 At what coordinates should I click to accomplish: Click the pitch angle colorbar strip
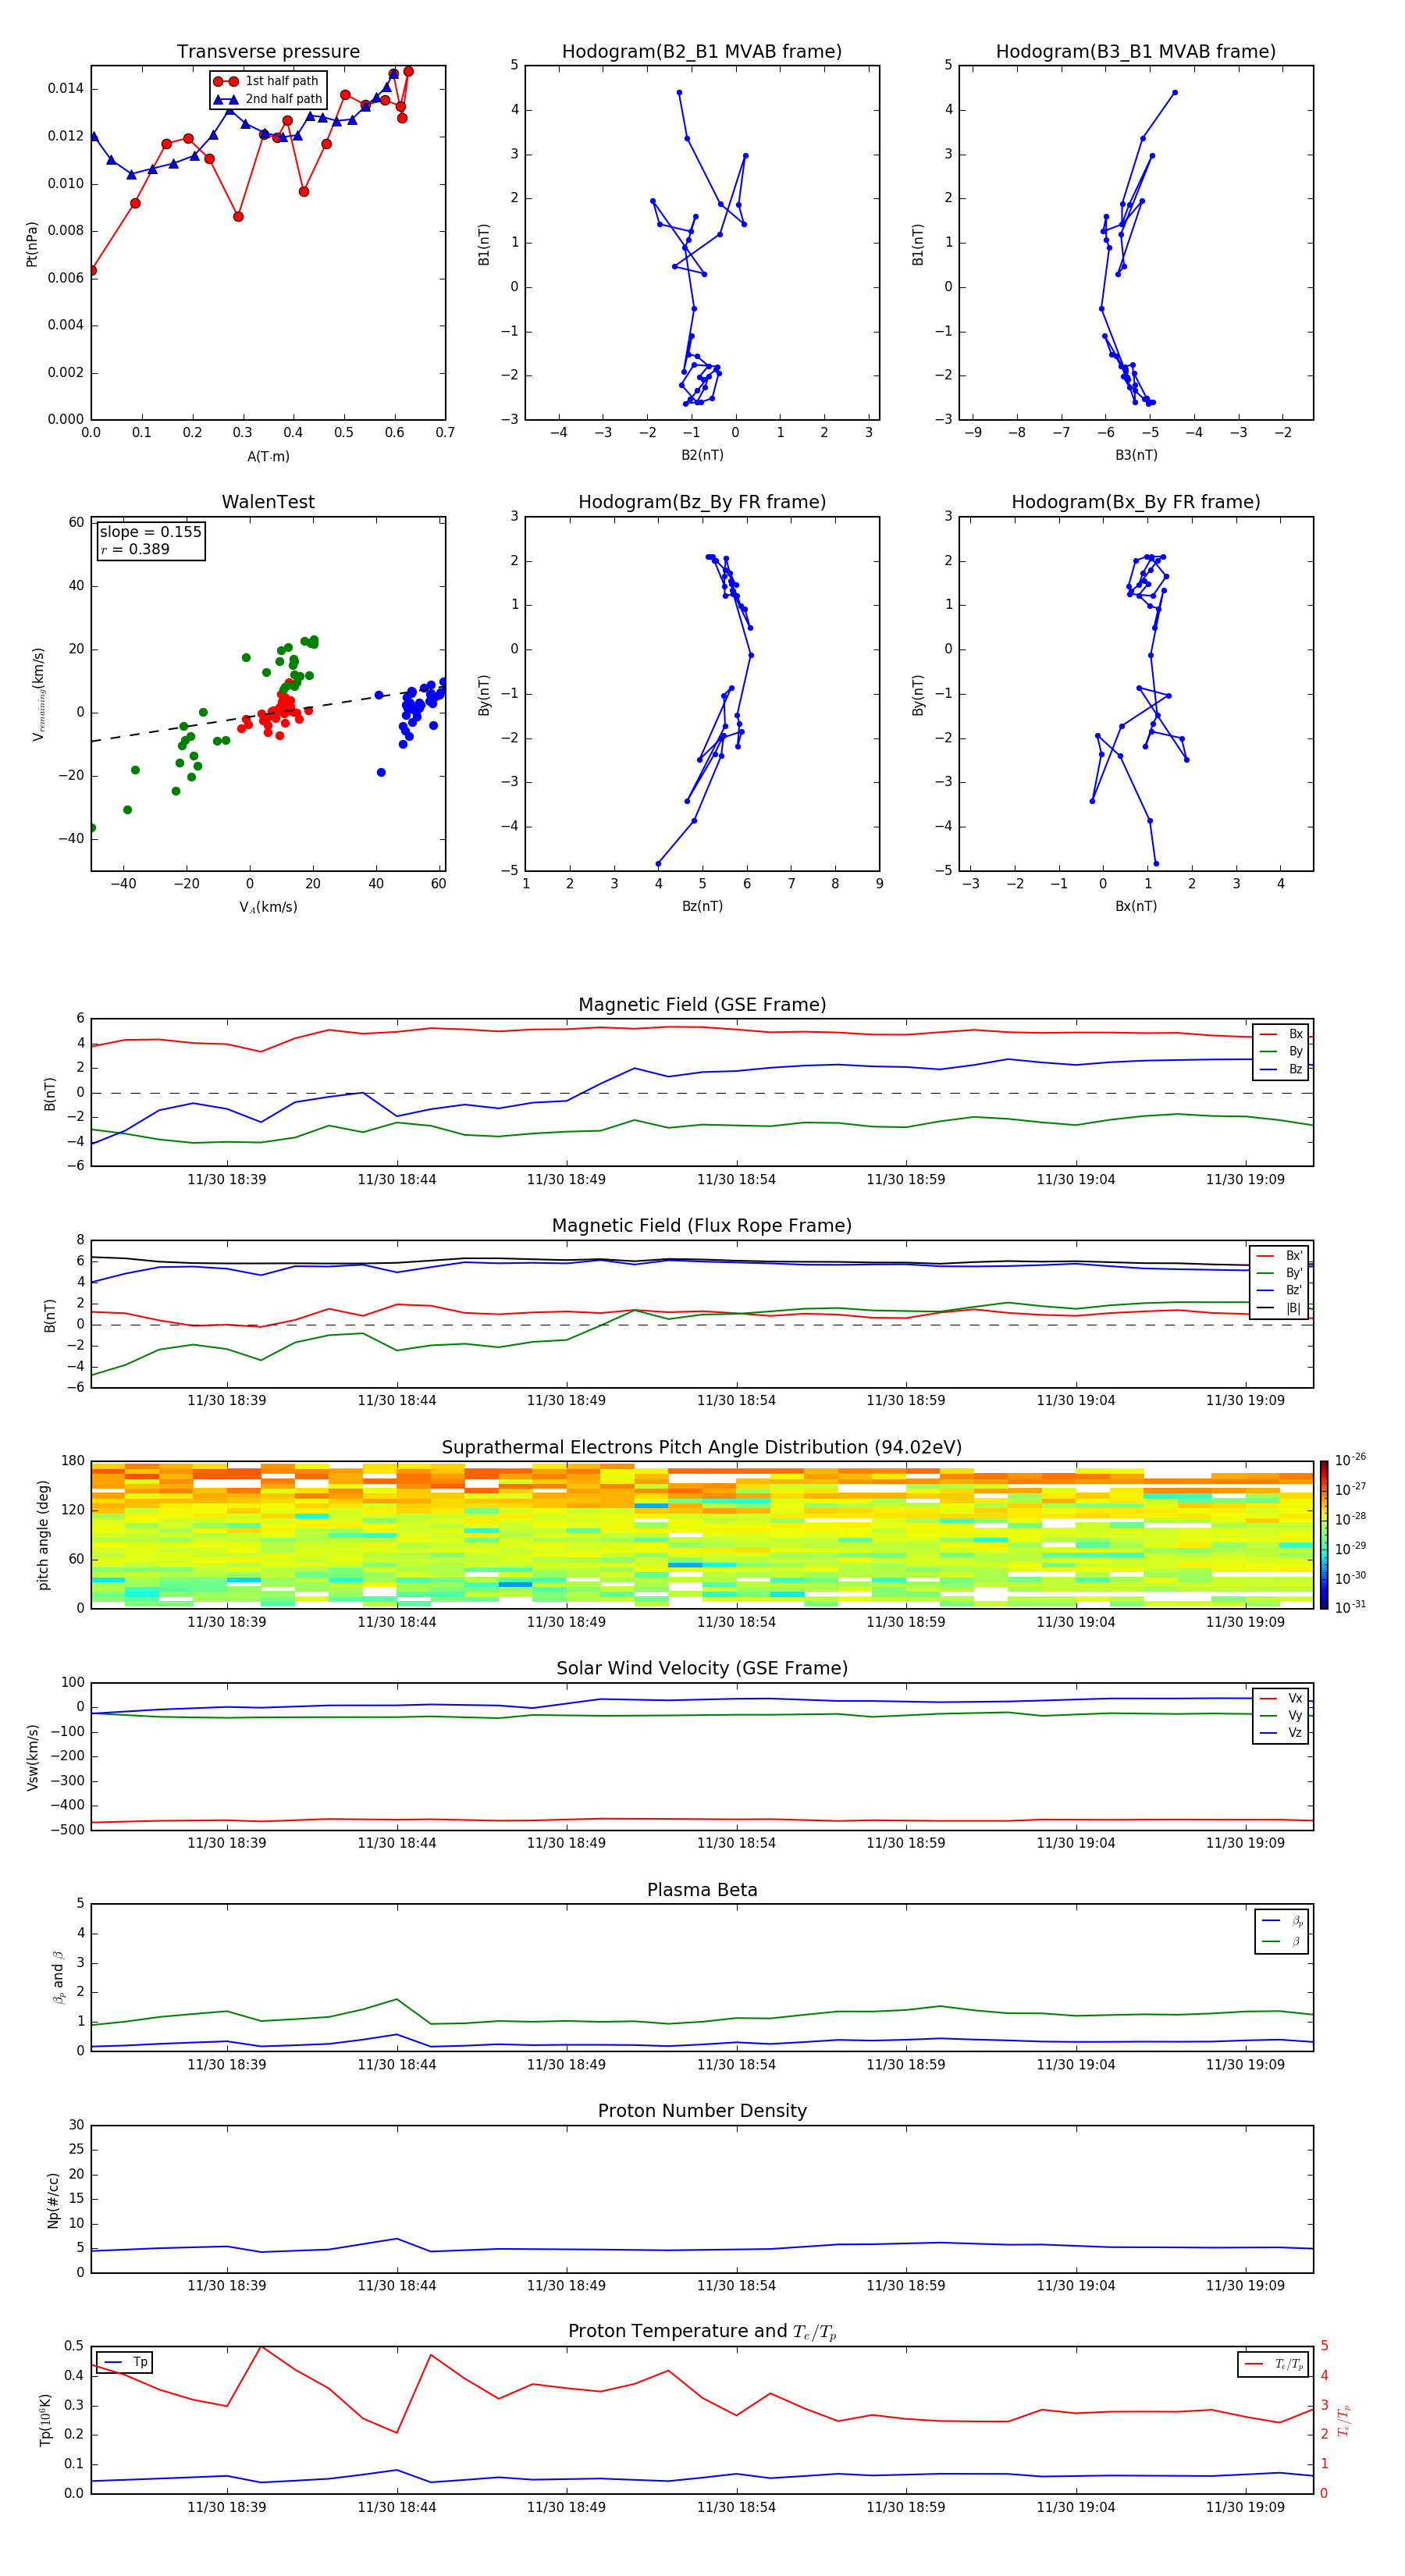1324,1535
